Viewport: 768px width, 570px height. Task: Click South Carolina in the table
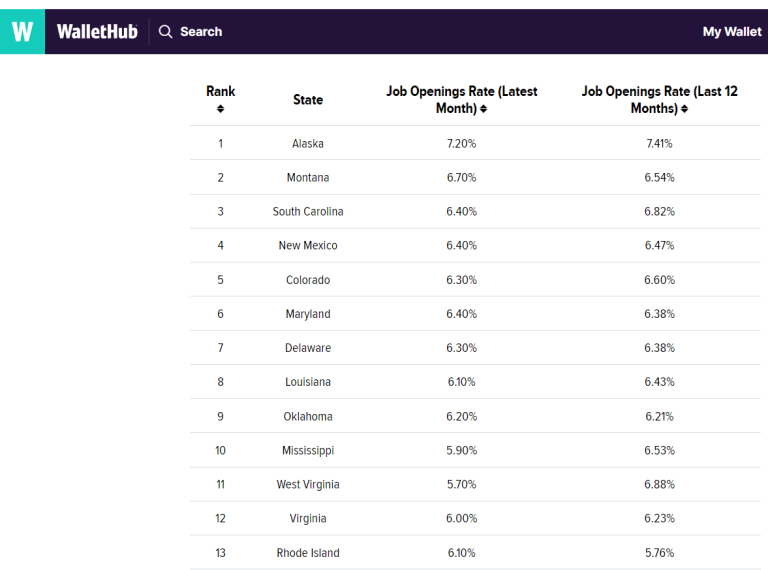[308, 212]
